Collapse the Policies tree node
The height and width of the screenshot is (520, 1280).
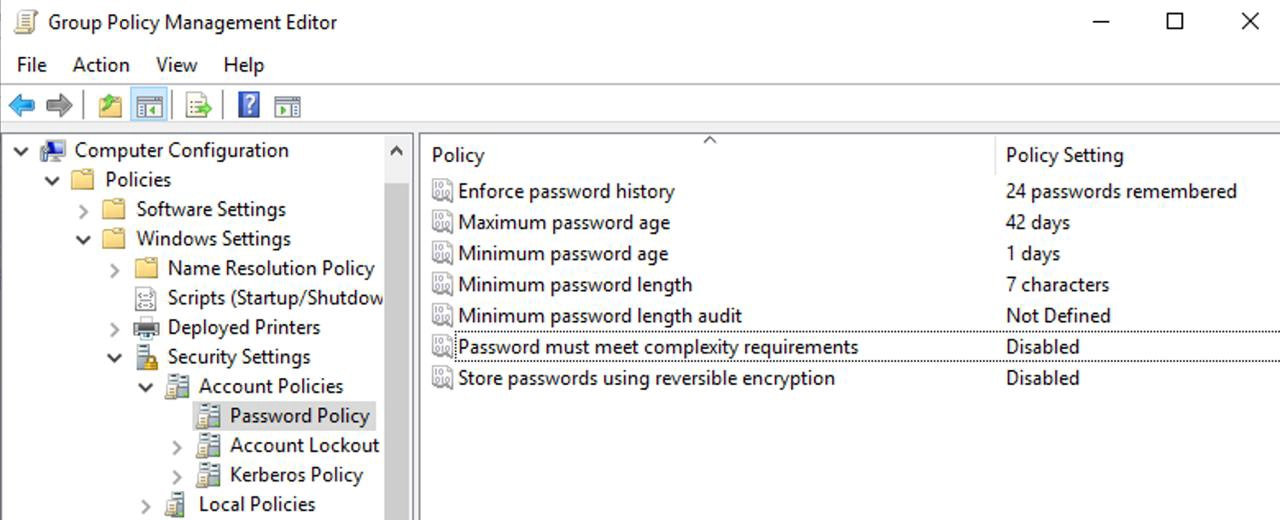coord(52,181)
